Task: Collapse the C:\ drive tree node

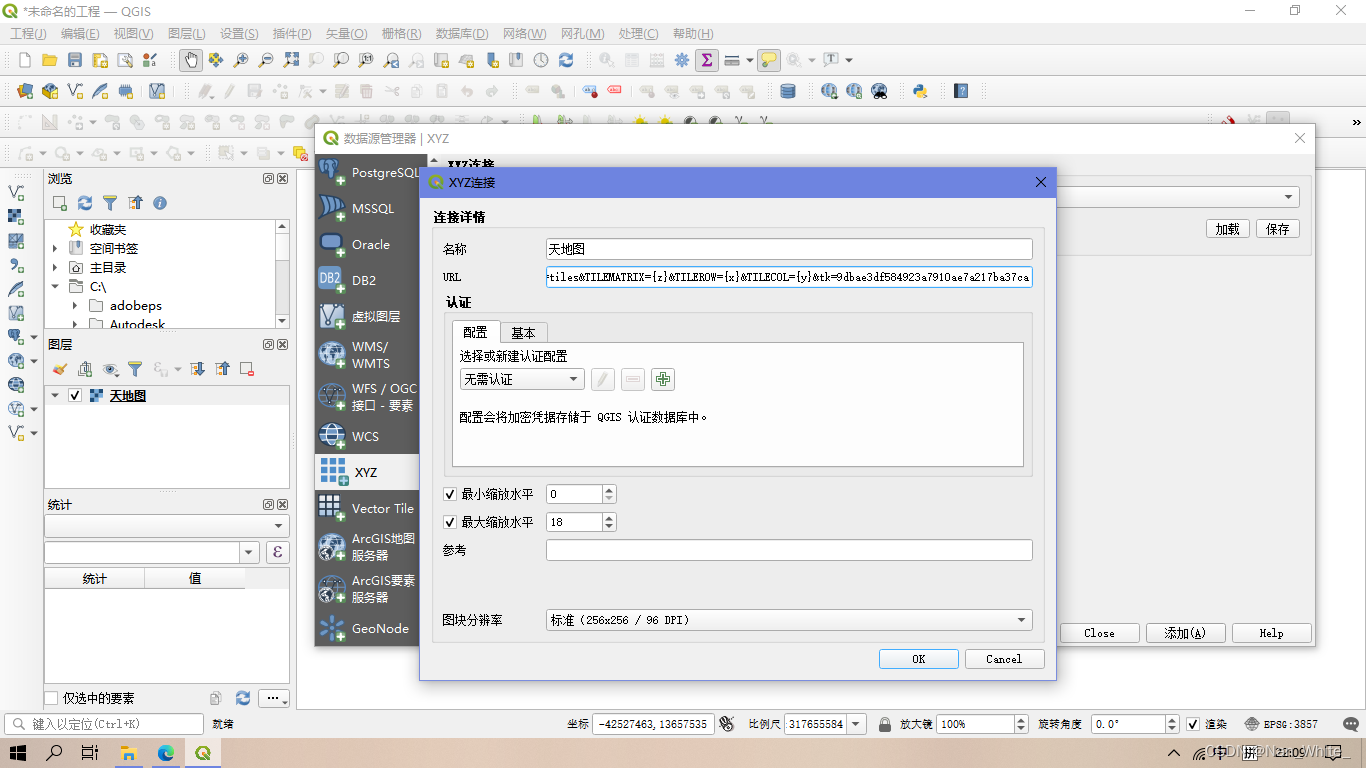Action: (55, 286)
